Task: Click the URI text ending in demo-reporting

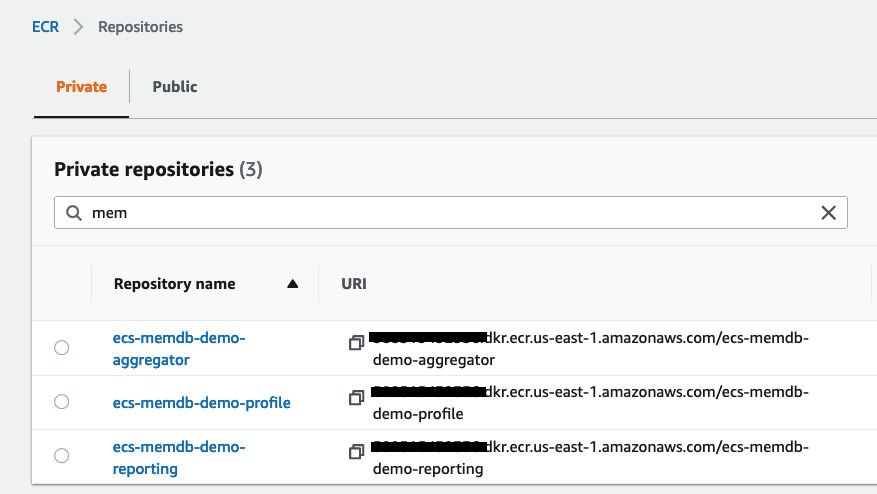Action: (590, 458)
